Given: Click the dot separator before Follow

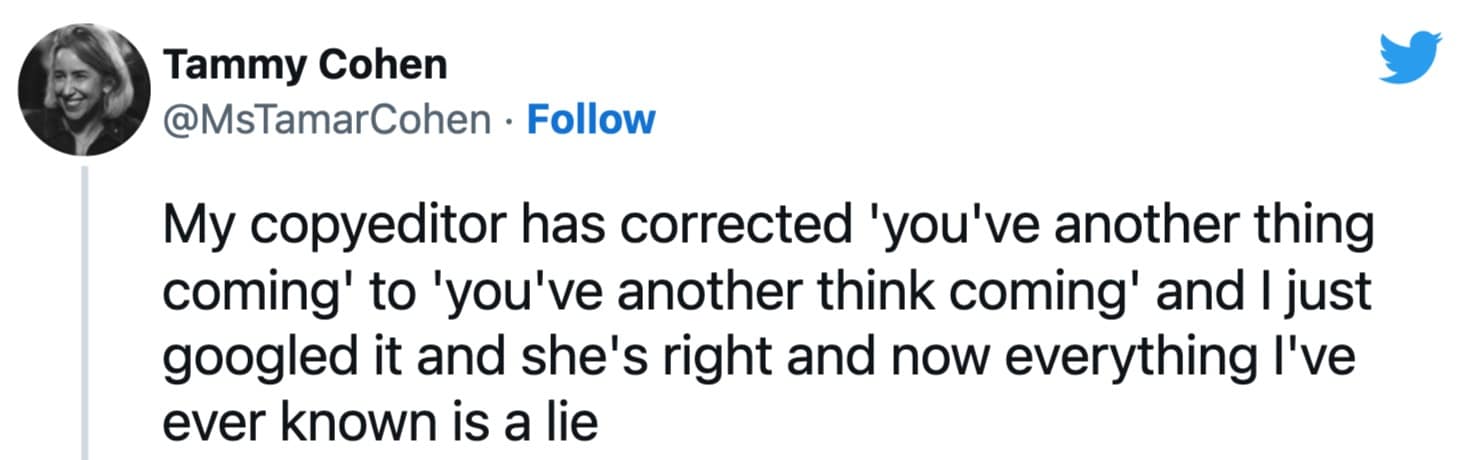Looking at the screenshot, I should 508,121.
